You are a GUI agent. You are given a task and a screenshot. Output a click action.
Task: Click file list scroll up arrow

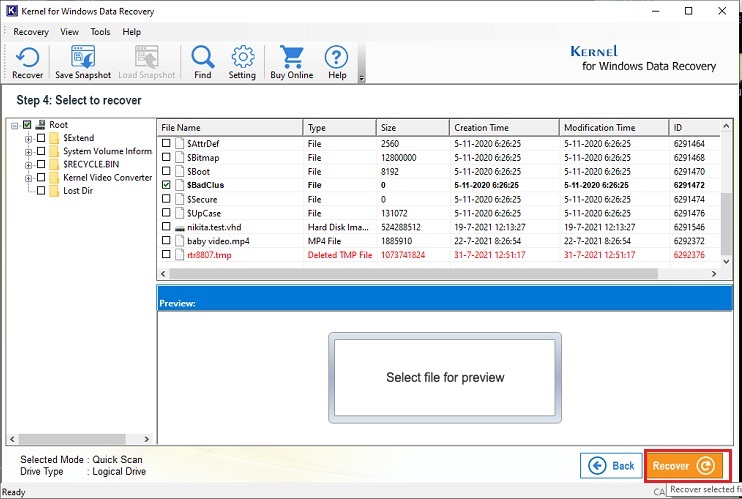tap(726, 126)
